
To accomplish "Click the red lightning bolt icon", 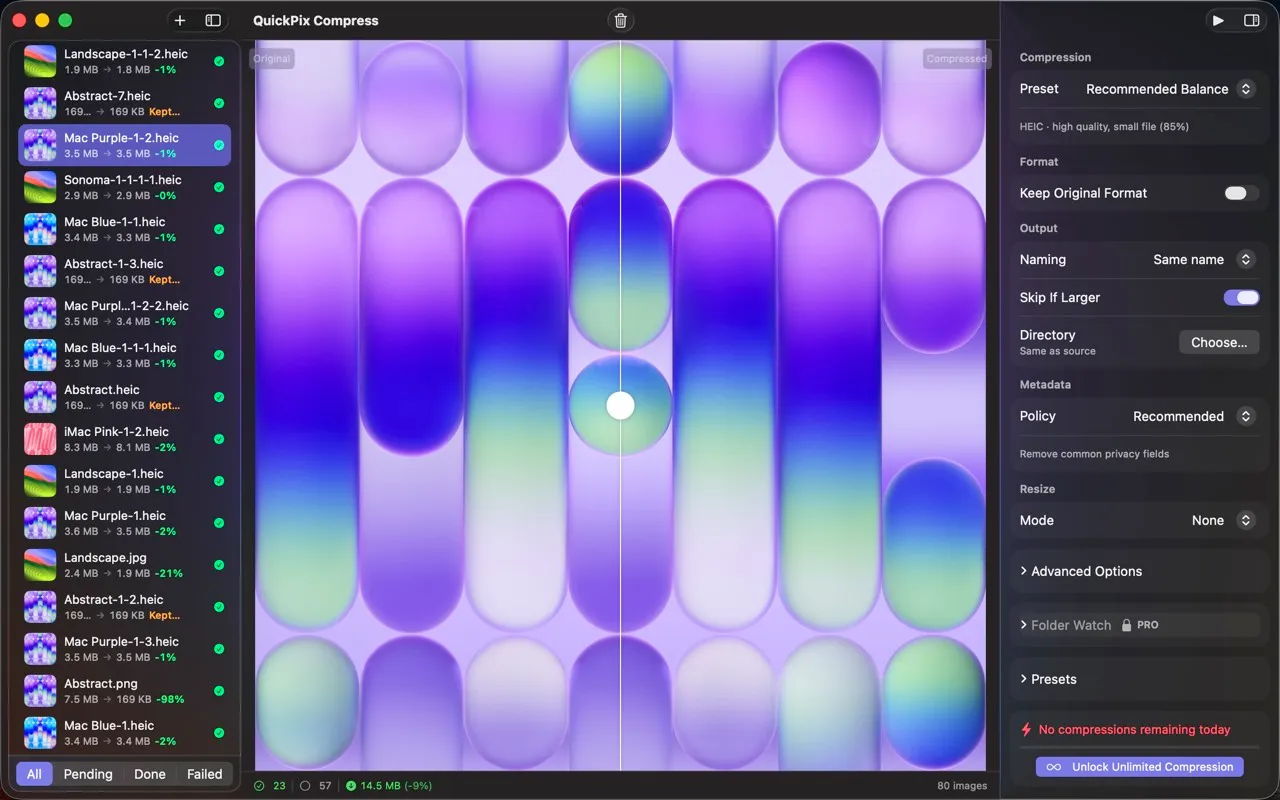I will [1026, 729].
